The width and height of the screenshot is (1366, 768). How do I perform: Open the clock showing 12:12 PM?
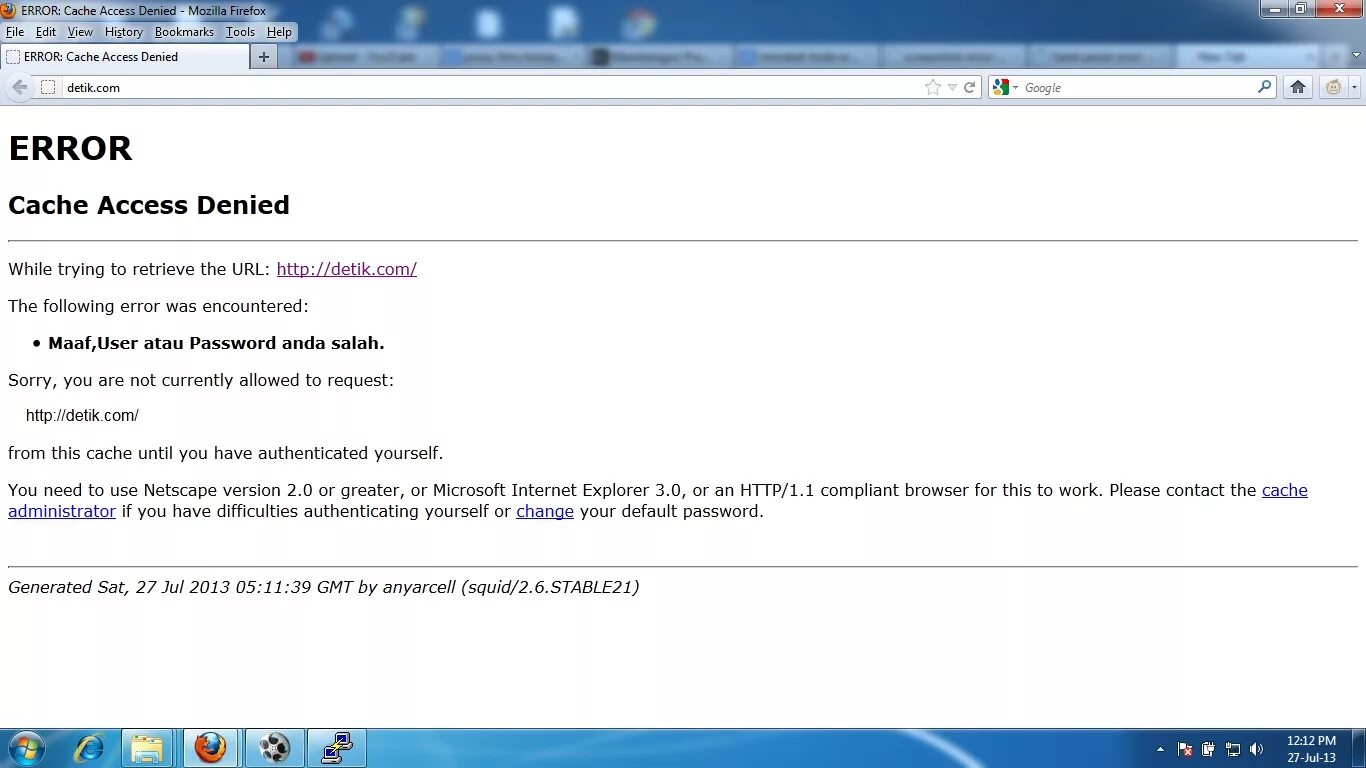click(1311, 749)
